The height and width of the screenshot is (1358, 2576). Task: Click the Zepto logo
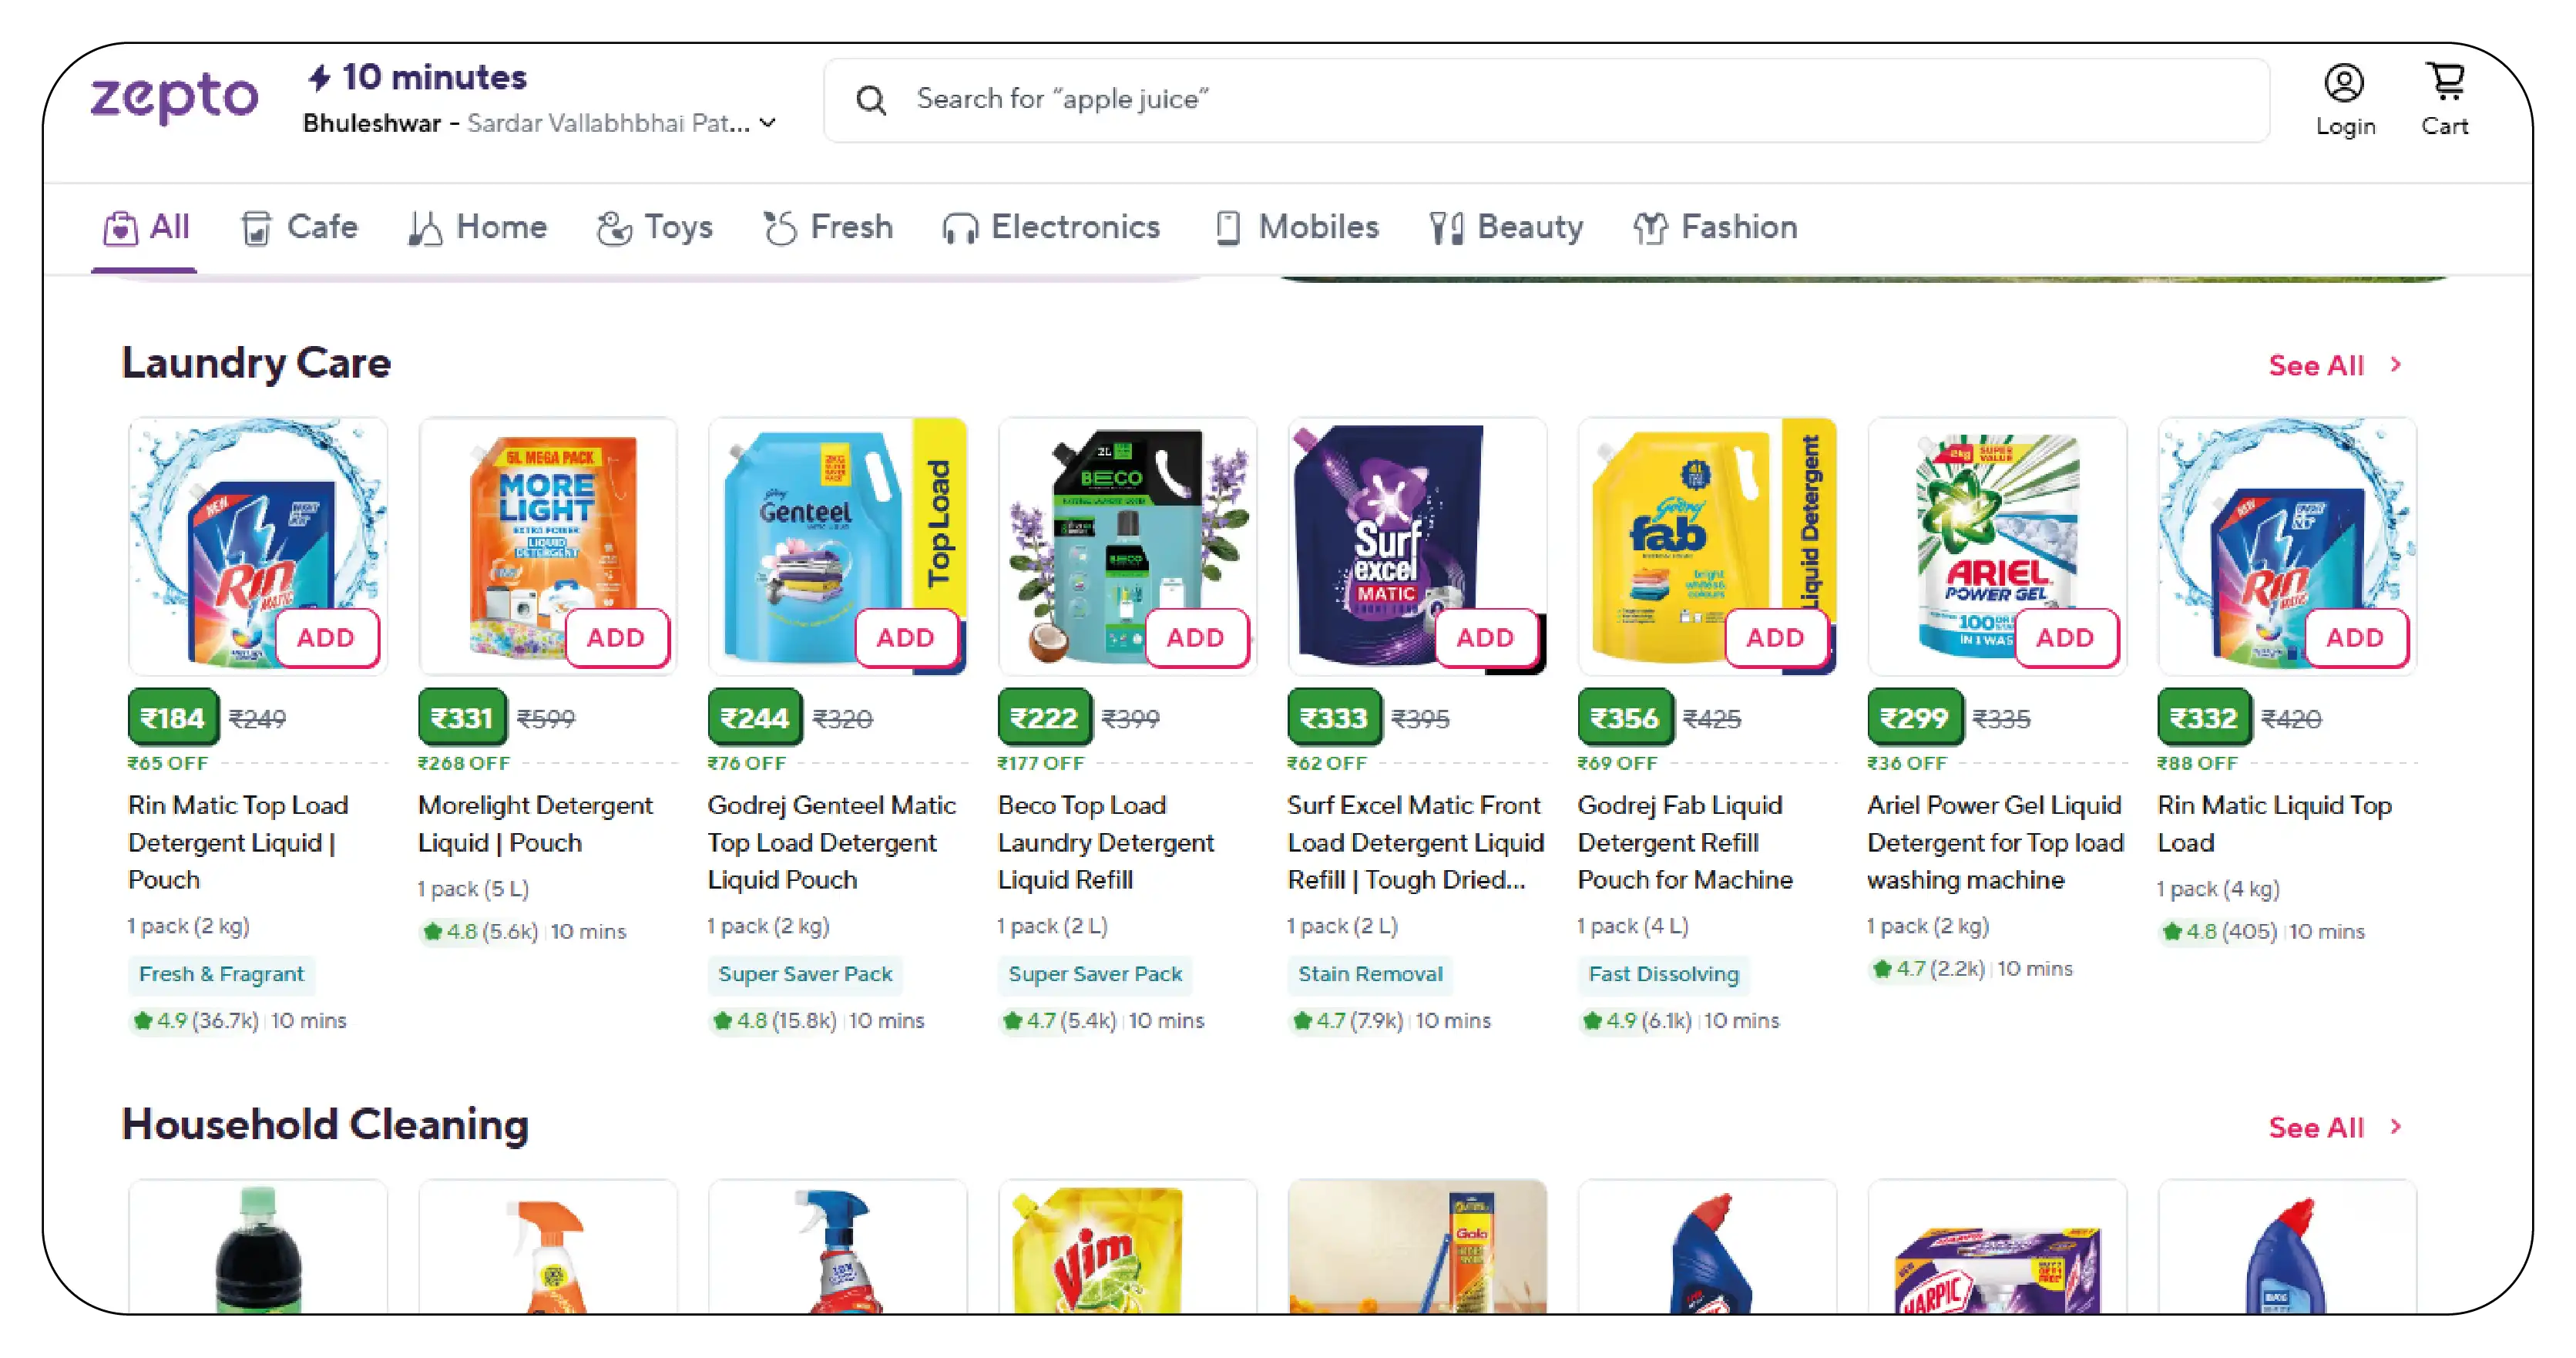click(174, 98)
